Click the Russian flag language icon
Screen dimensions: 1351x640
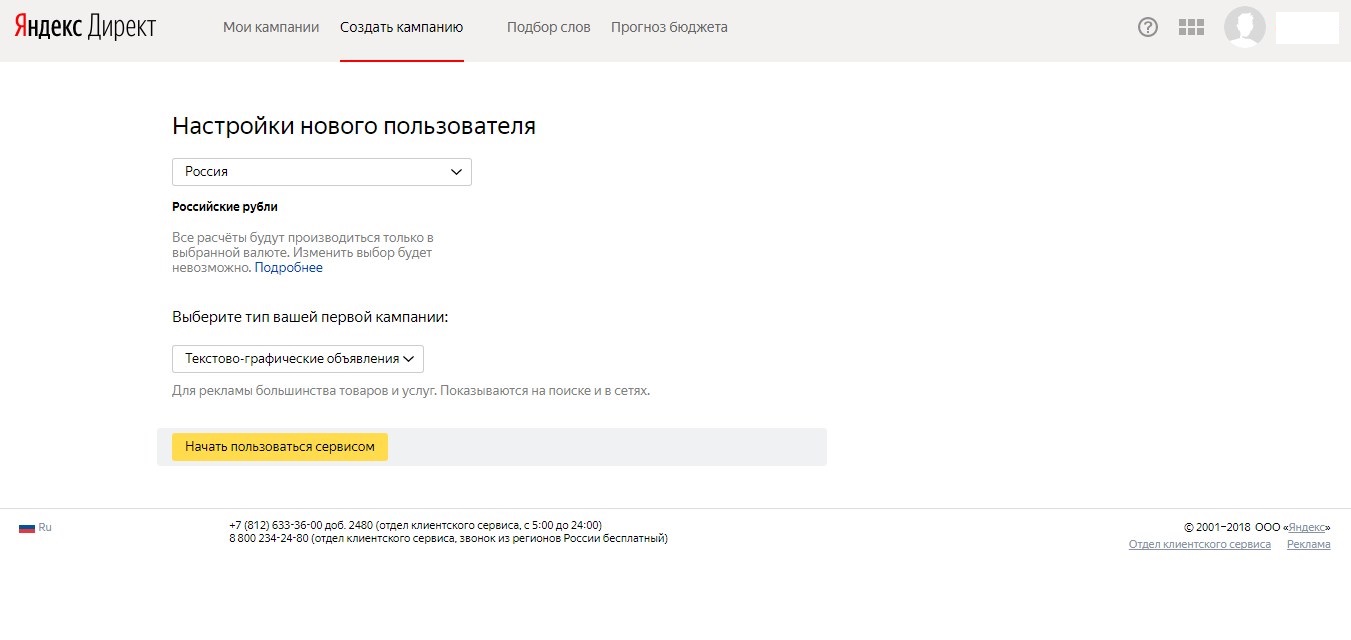(27, 528)
